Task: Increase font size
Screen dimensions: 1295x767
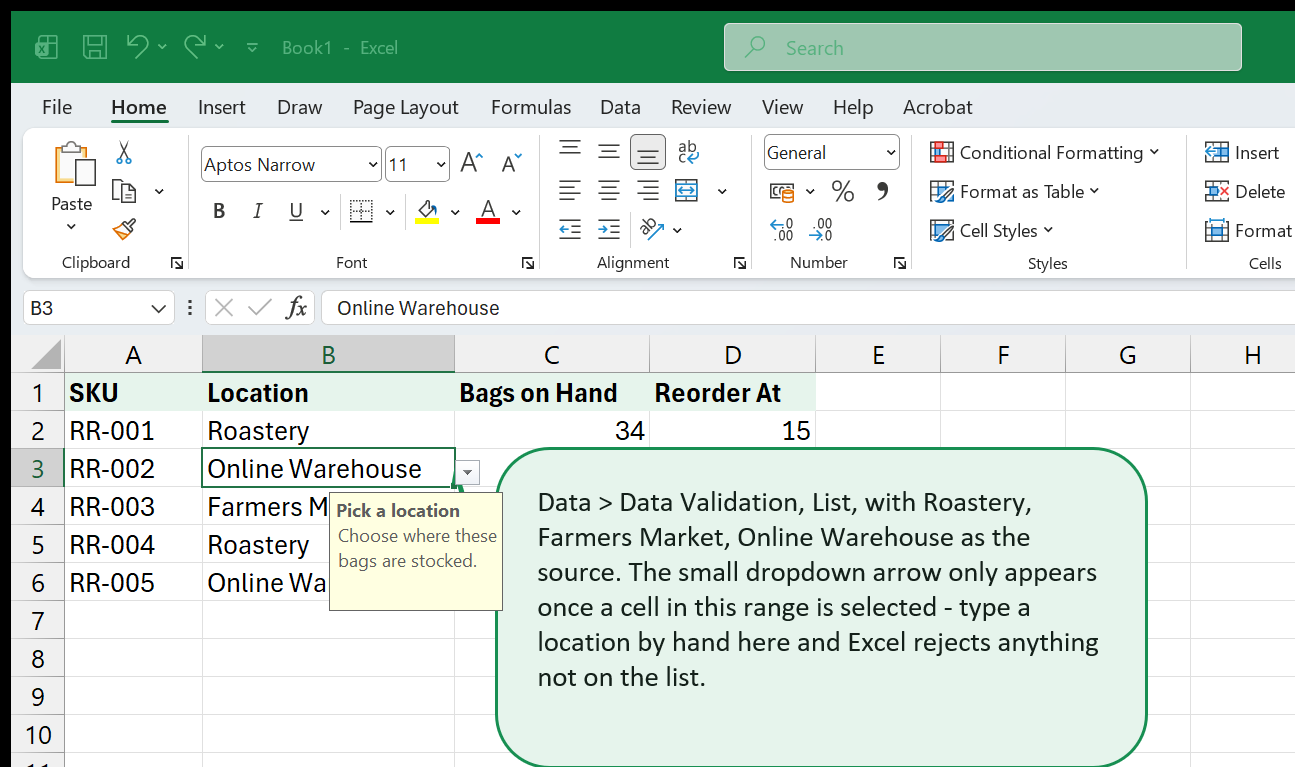Action: point(472,164)
